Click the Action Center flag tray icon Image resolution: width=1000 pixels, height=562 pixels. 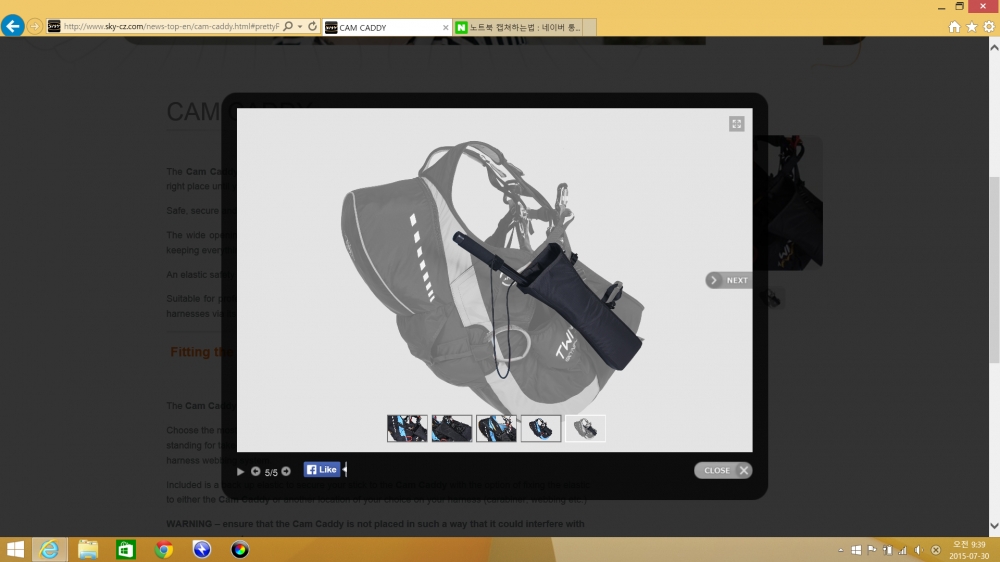pyautogui.click(x=872, y=550)
